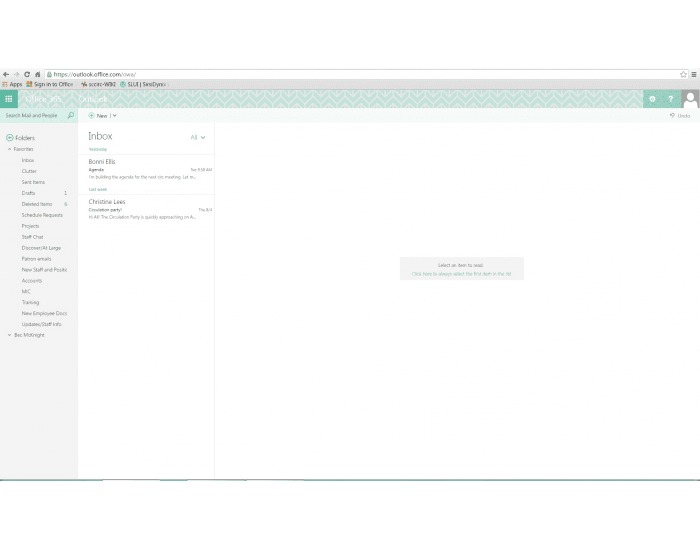Click the search magnifier icon
The height and width of the screenshot is (550, 700).
click(71, 115)
